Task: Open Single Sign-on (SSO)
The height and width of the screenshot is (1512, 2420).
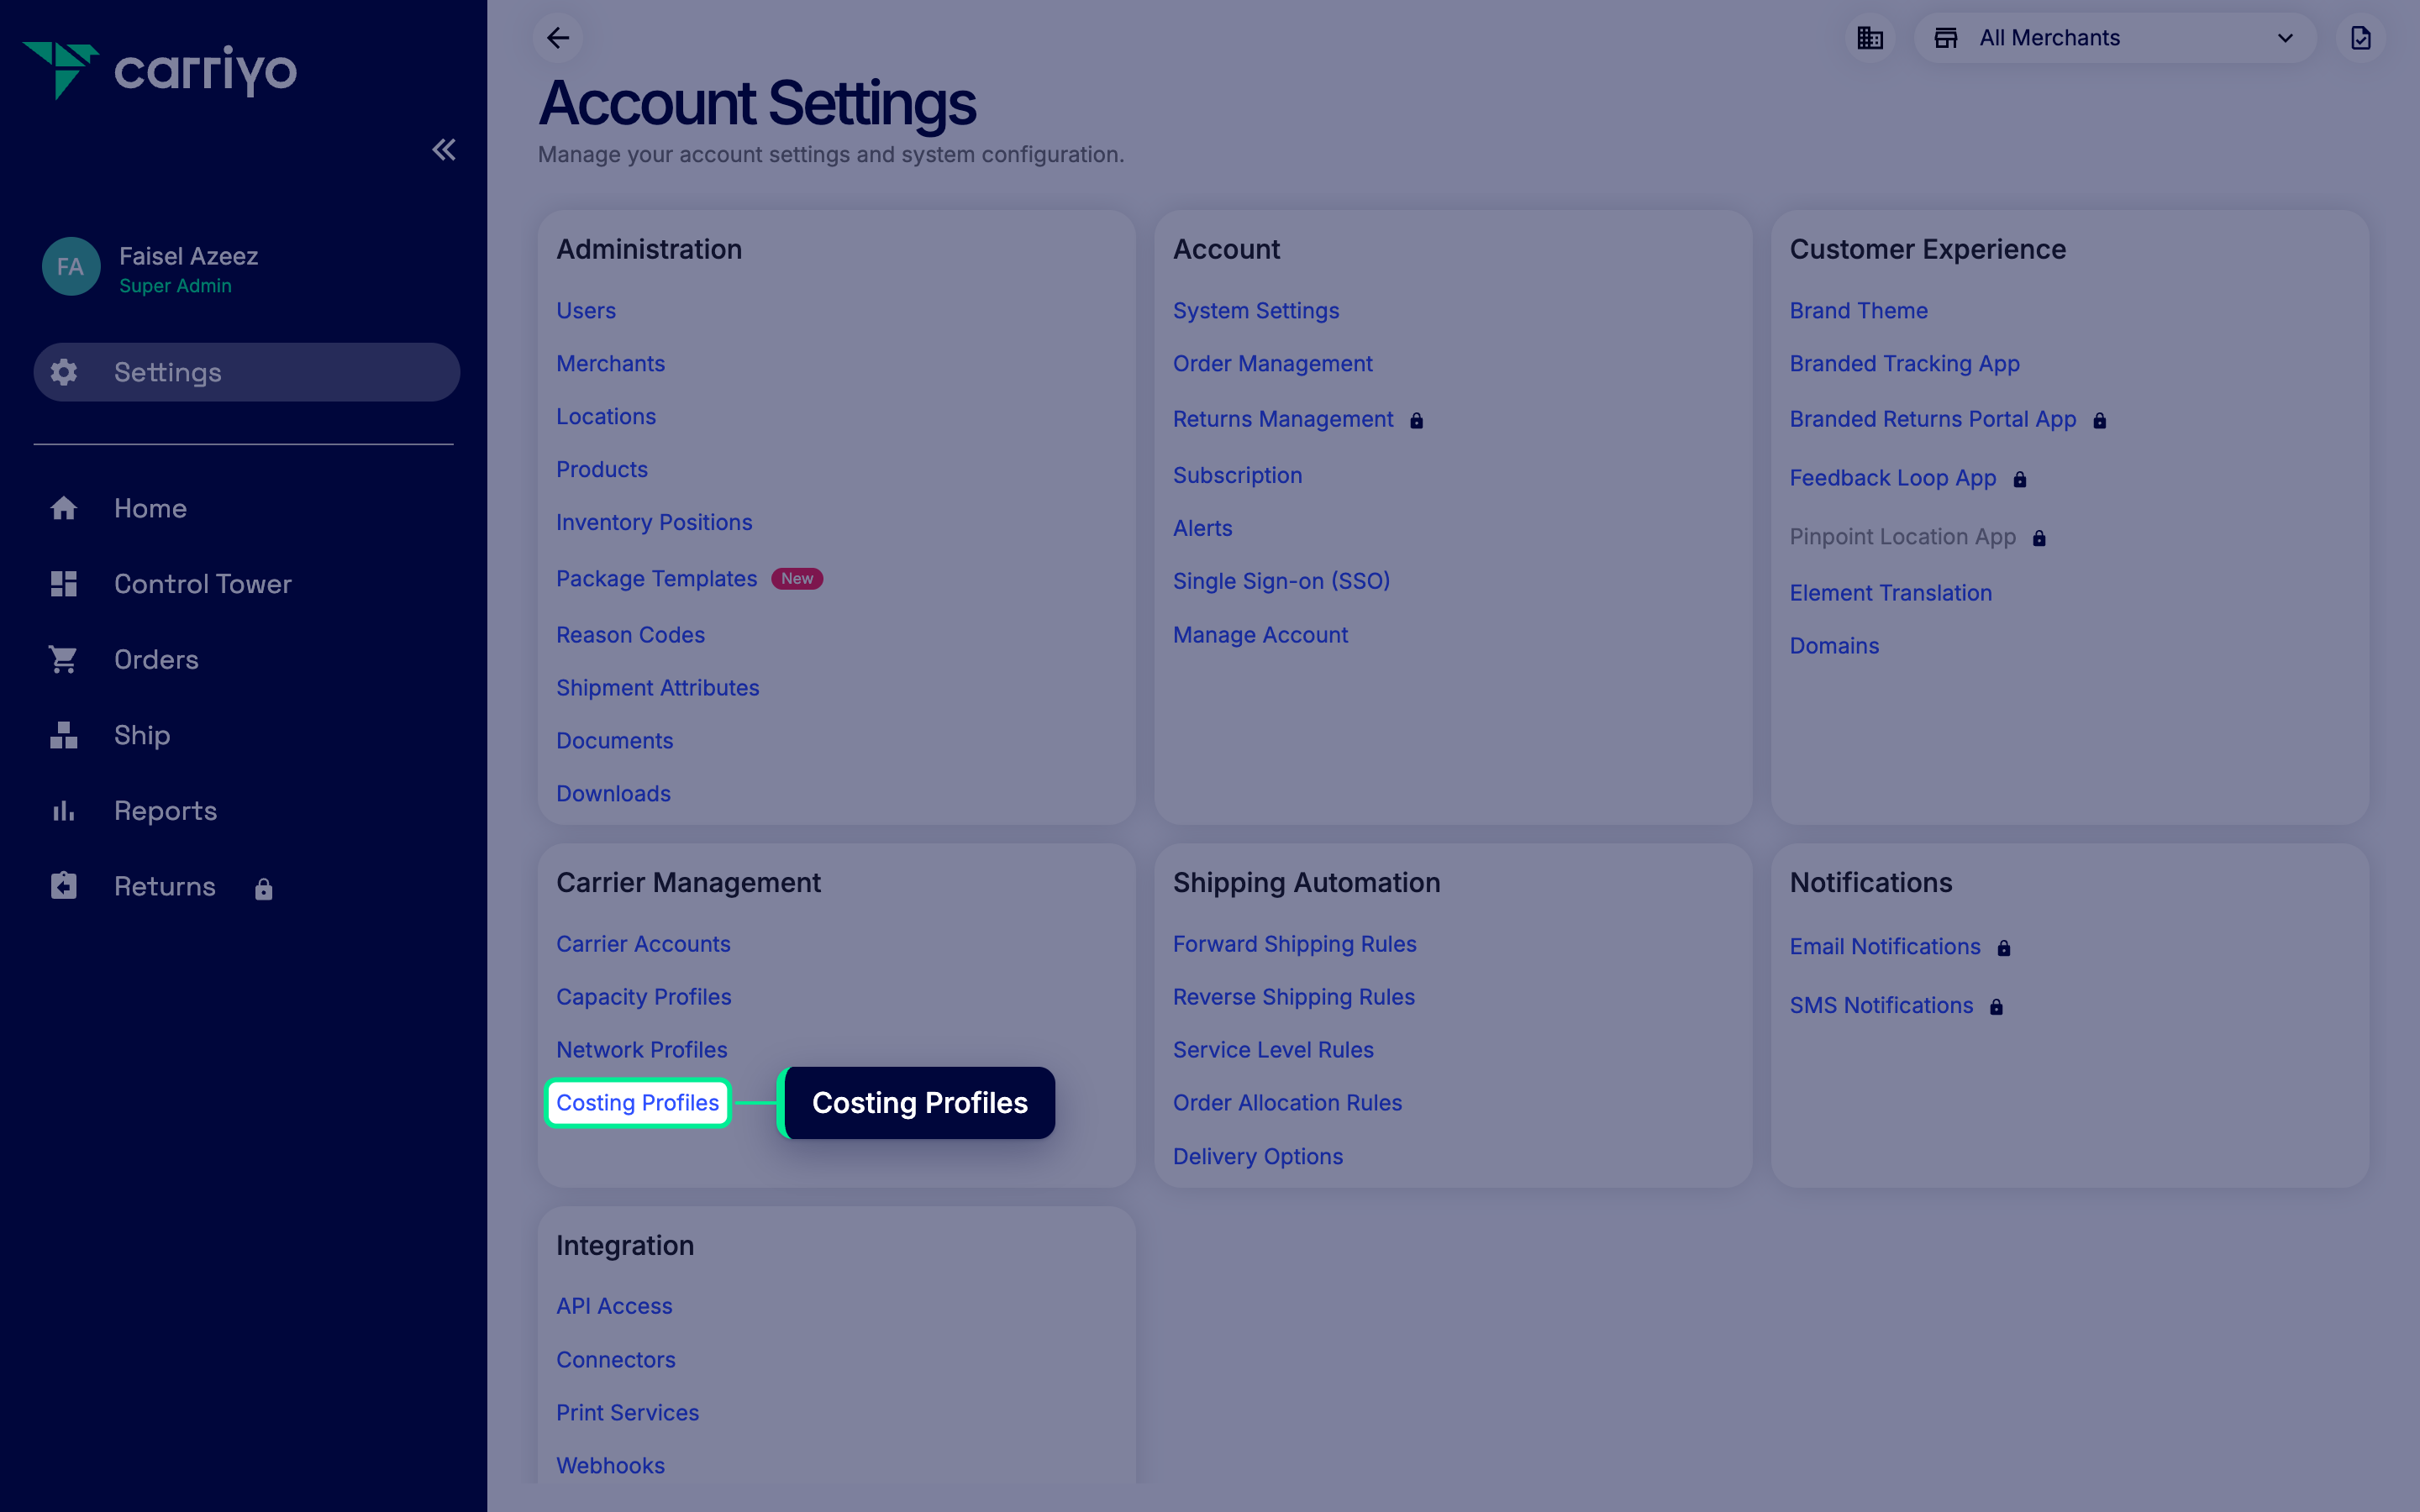Action: tap(1281, 582)
